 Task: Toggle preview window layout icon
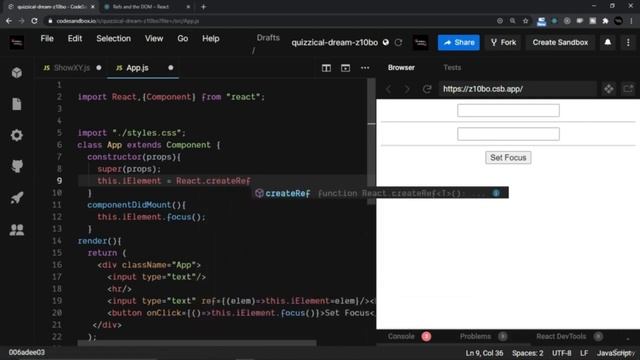click(x=345, y=68)
